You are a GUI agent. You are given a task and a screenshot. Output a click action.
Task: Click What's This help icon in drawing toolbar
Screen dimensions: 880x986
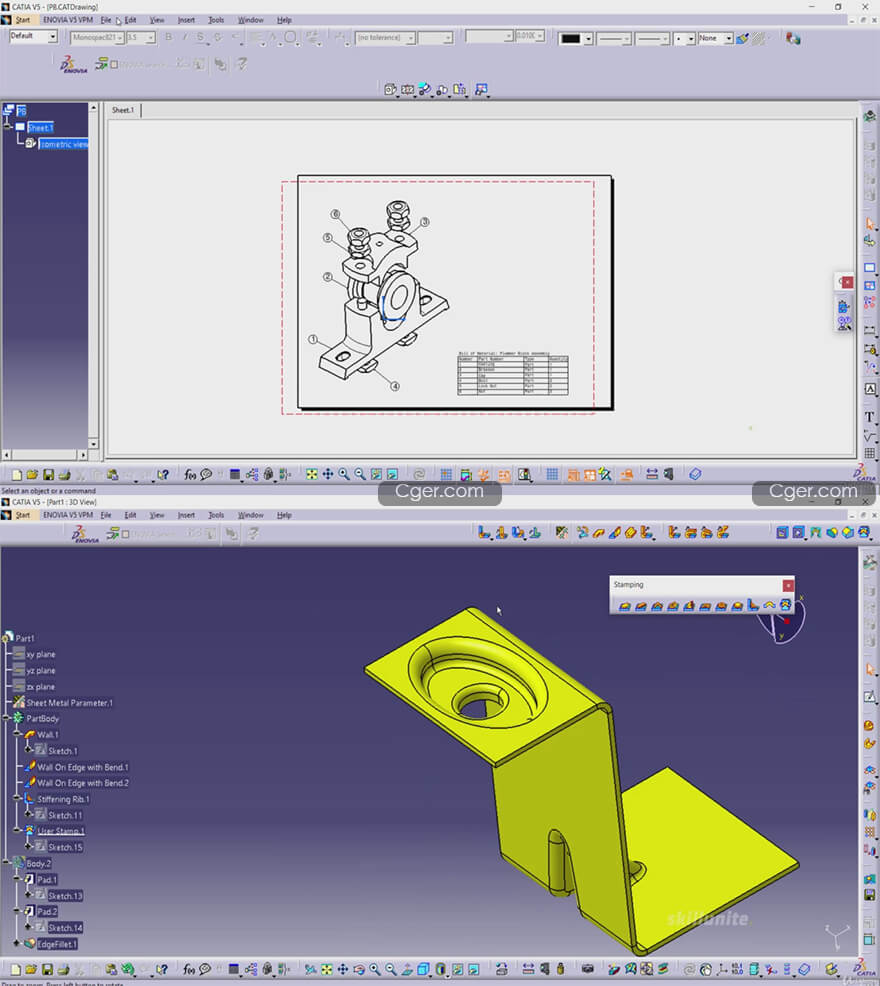pos(163,475)
